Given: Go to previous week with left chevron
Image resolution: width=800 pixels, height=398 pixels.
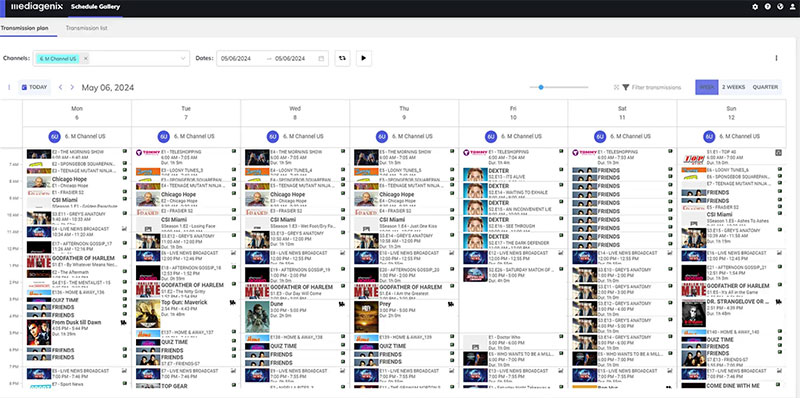Looking at the screenshot, I should (60, 87).
